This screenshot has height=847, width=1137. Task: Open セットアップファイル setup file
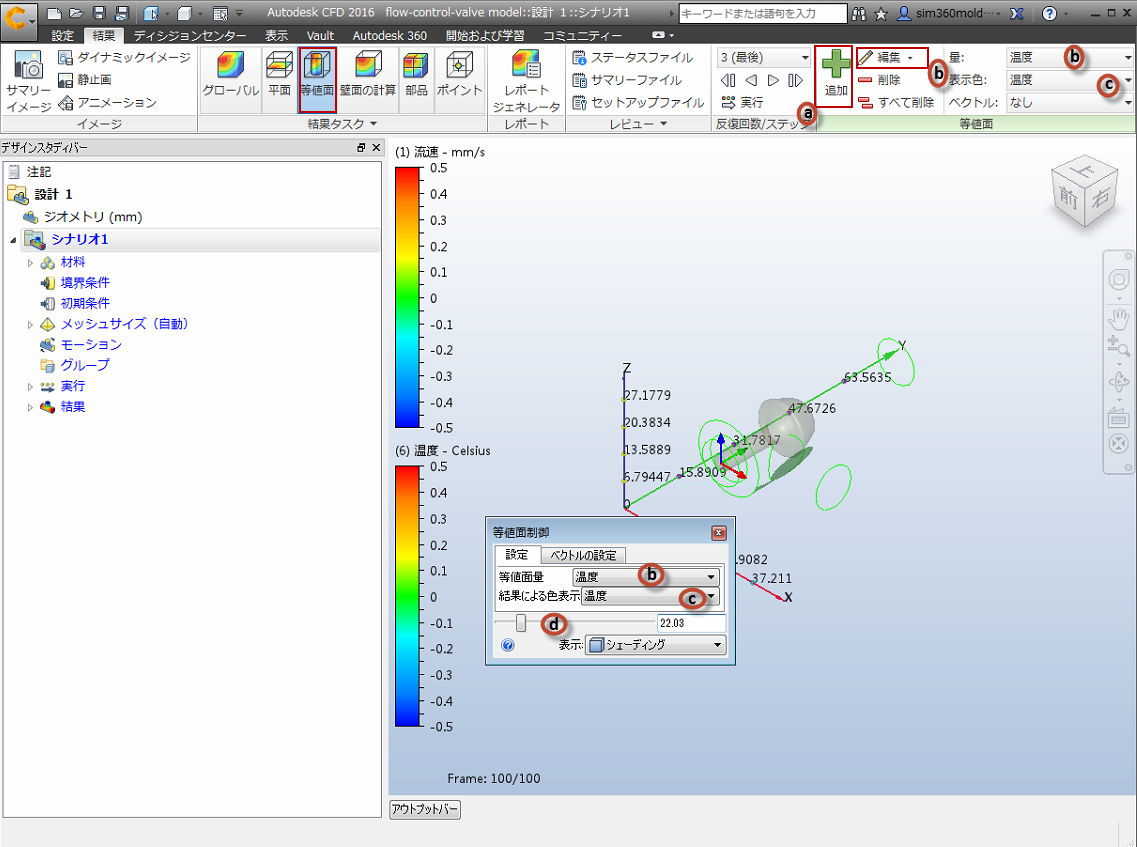[x=638, y=102]
